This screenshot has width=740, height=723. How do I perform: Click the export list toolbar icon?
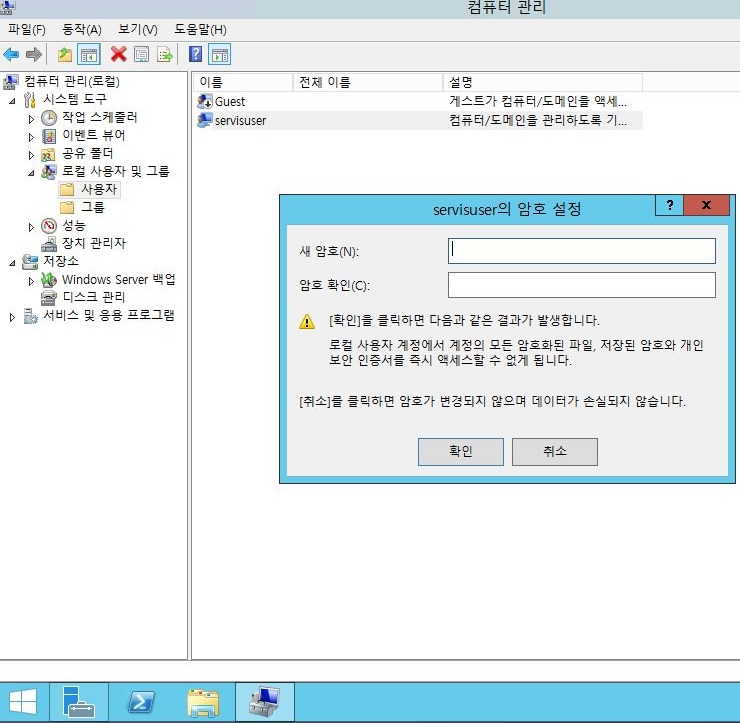point(164,54)
